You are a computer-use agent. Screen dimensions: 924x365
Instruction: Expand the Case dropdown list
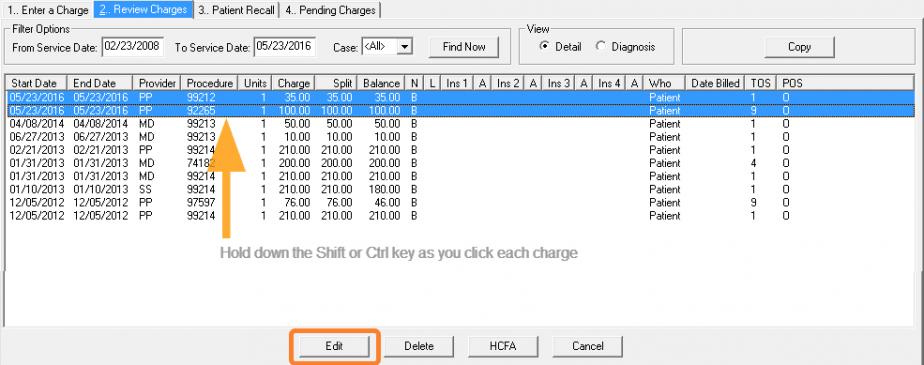click(x=404, y=47)
